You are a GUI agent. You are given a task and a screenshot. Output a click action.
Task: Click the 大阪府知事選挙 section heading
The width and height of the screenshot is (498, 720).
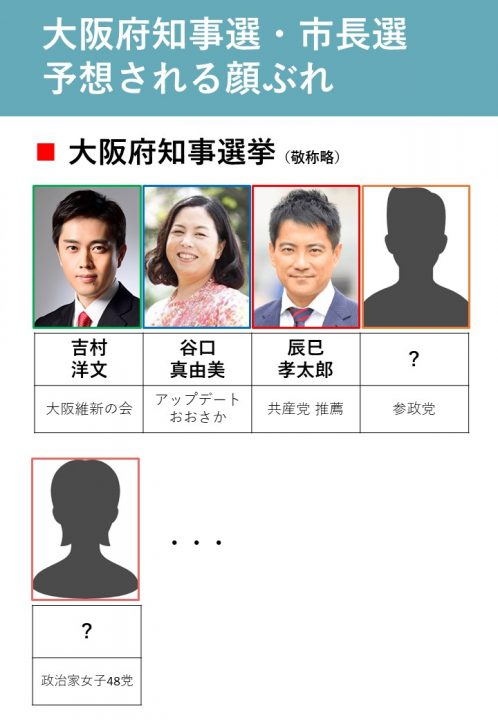pyautogui.click(x=172, y=152)
